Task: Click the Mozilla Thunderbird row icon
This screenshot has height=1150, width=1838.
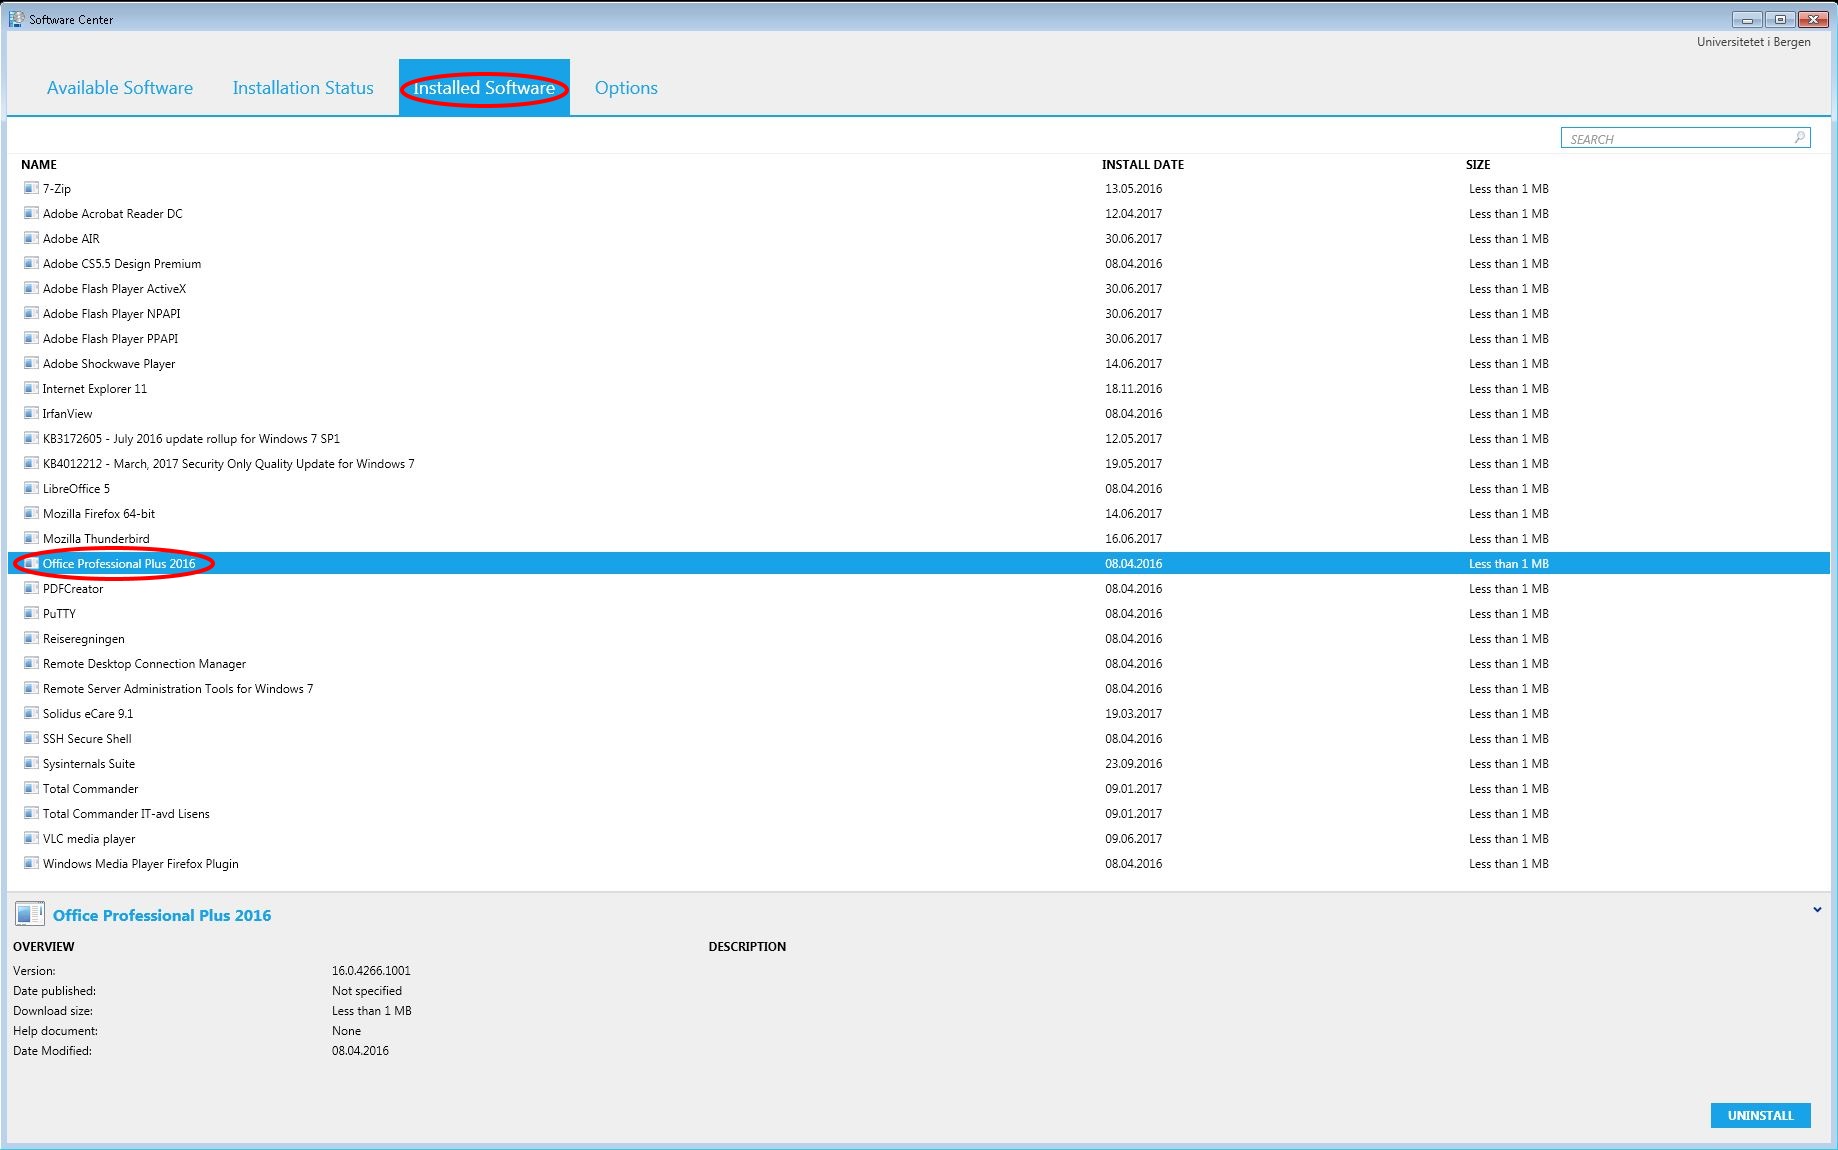Action: coord(31,538)
